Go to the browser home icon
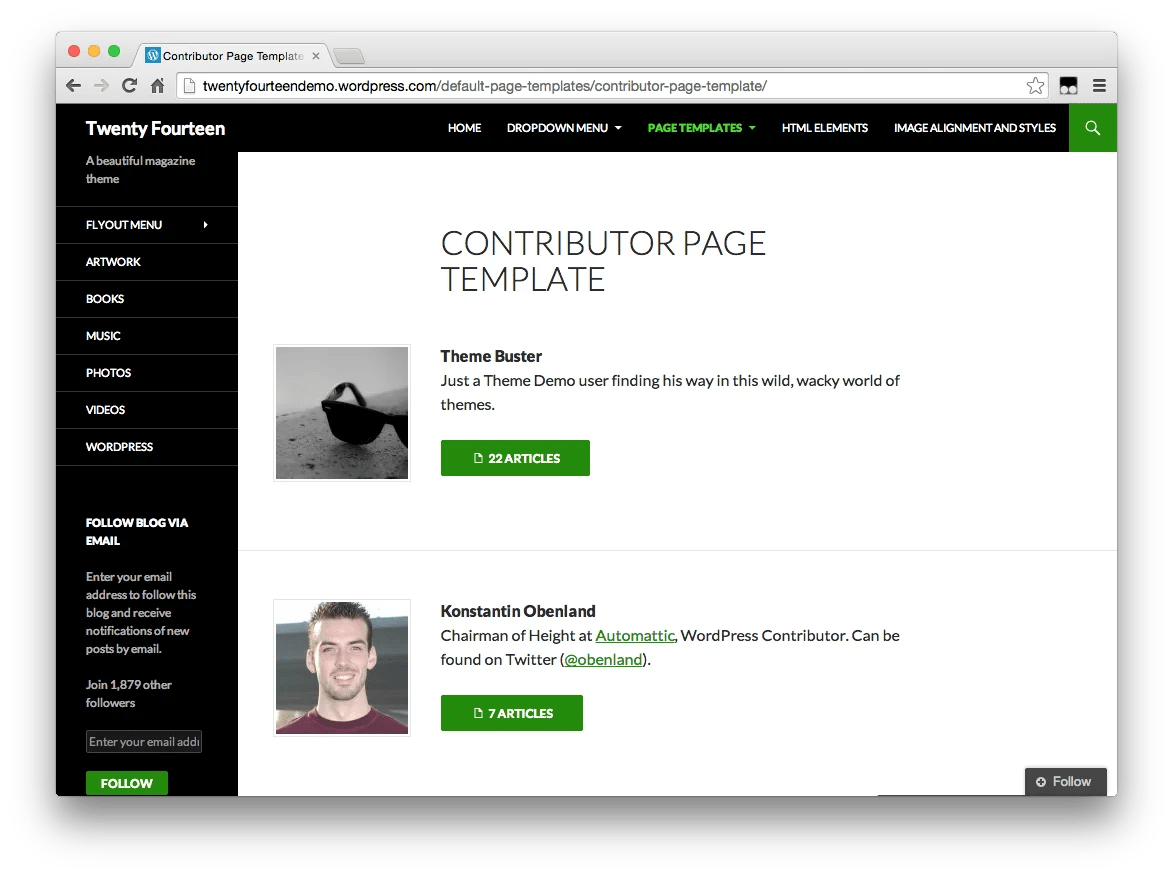 157,85
